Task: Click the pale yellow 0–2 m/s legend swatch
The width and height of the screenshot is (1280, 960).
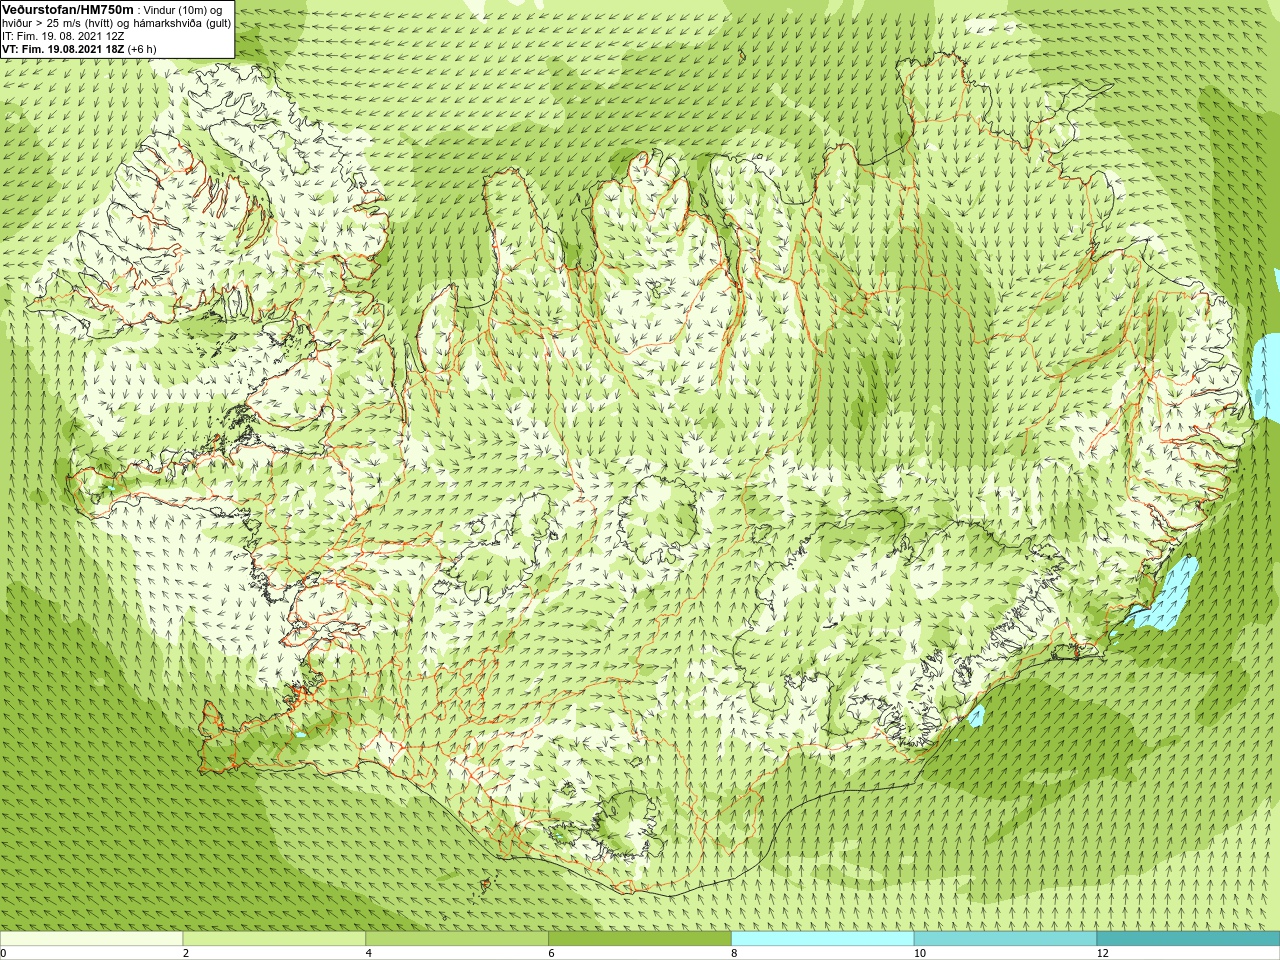Action: [x=91, y=940]
